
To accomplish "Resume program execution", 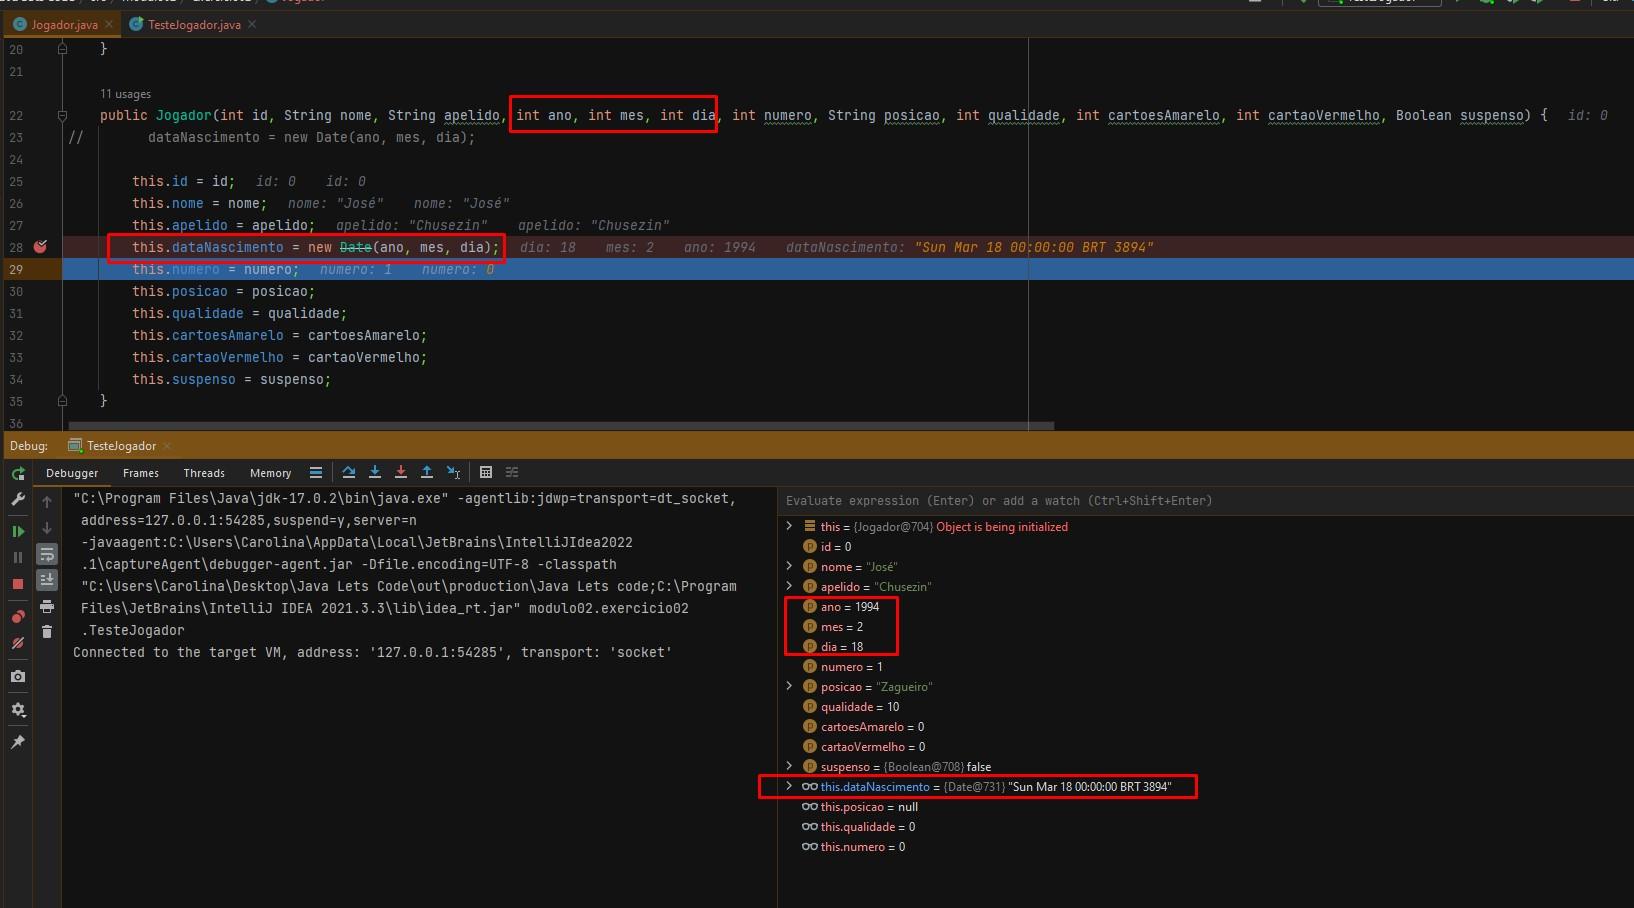I will click(x=18, y=531).
